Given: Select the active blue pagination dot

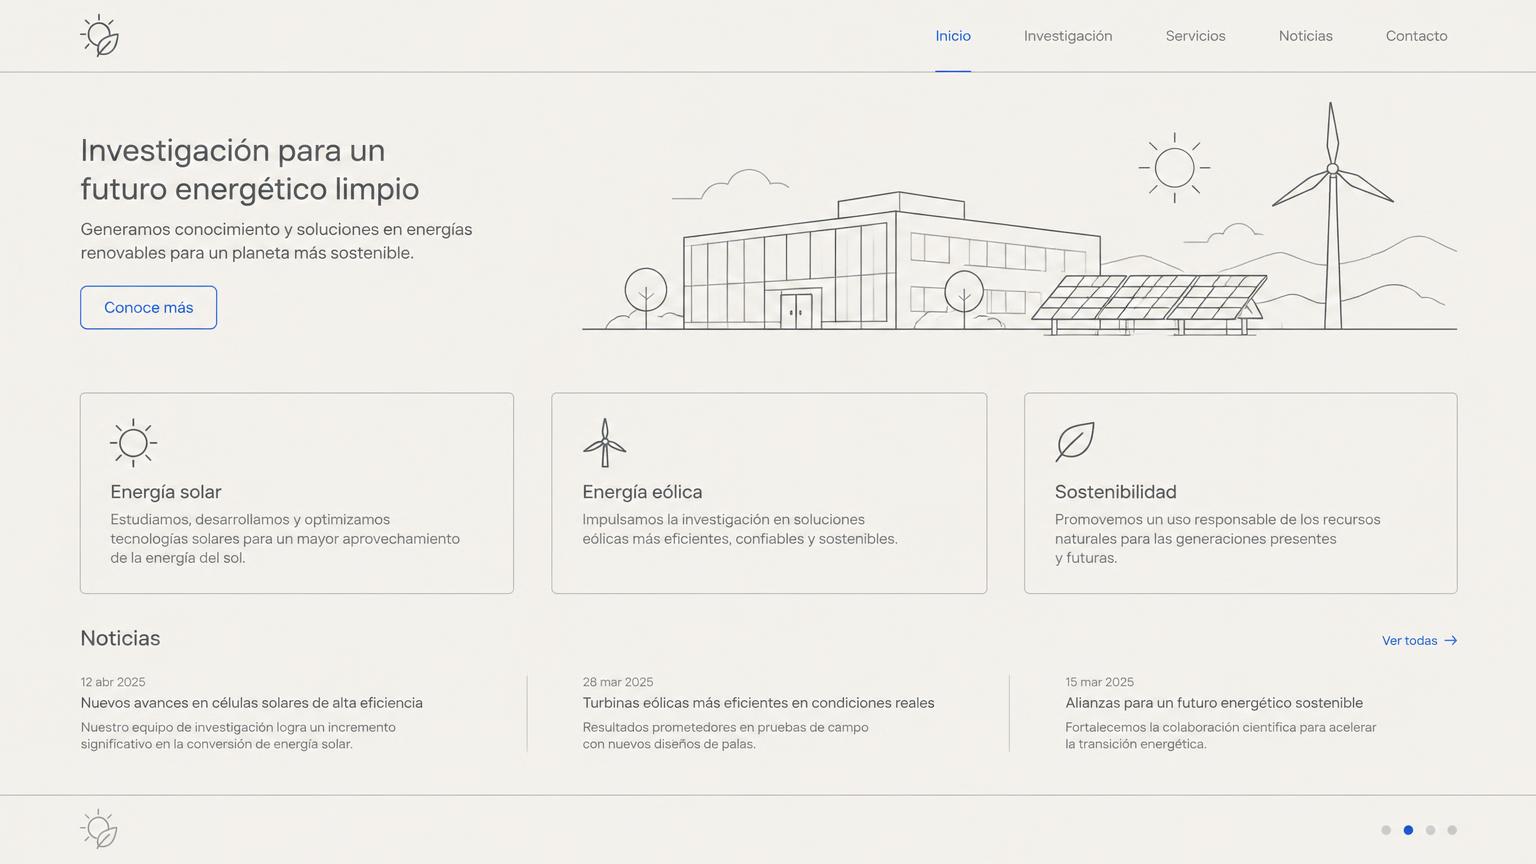Looking at the screenshot, I should (x=1408, y=830).
